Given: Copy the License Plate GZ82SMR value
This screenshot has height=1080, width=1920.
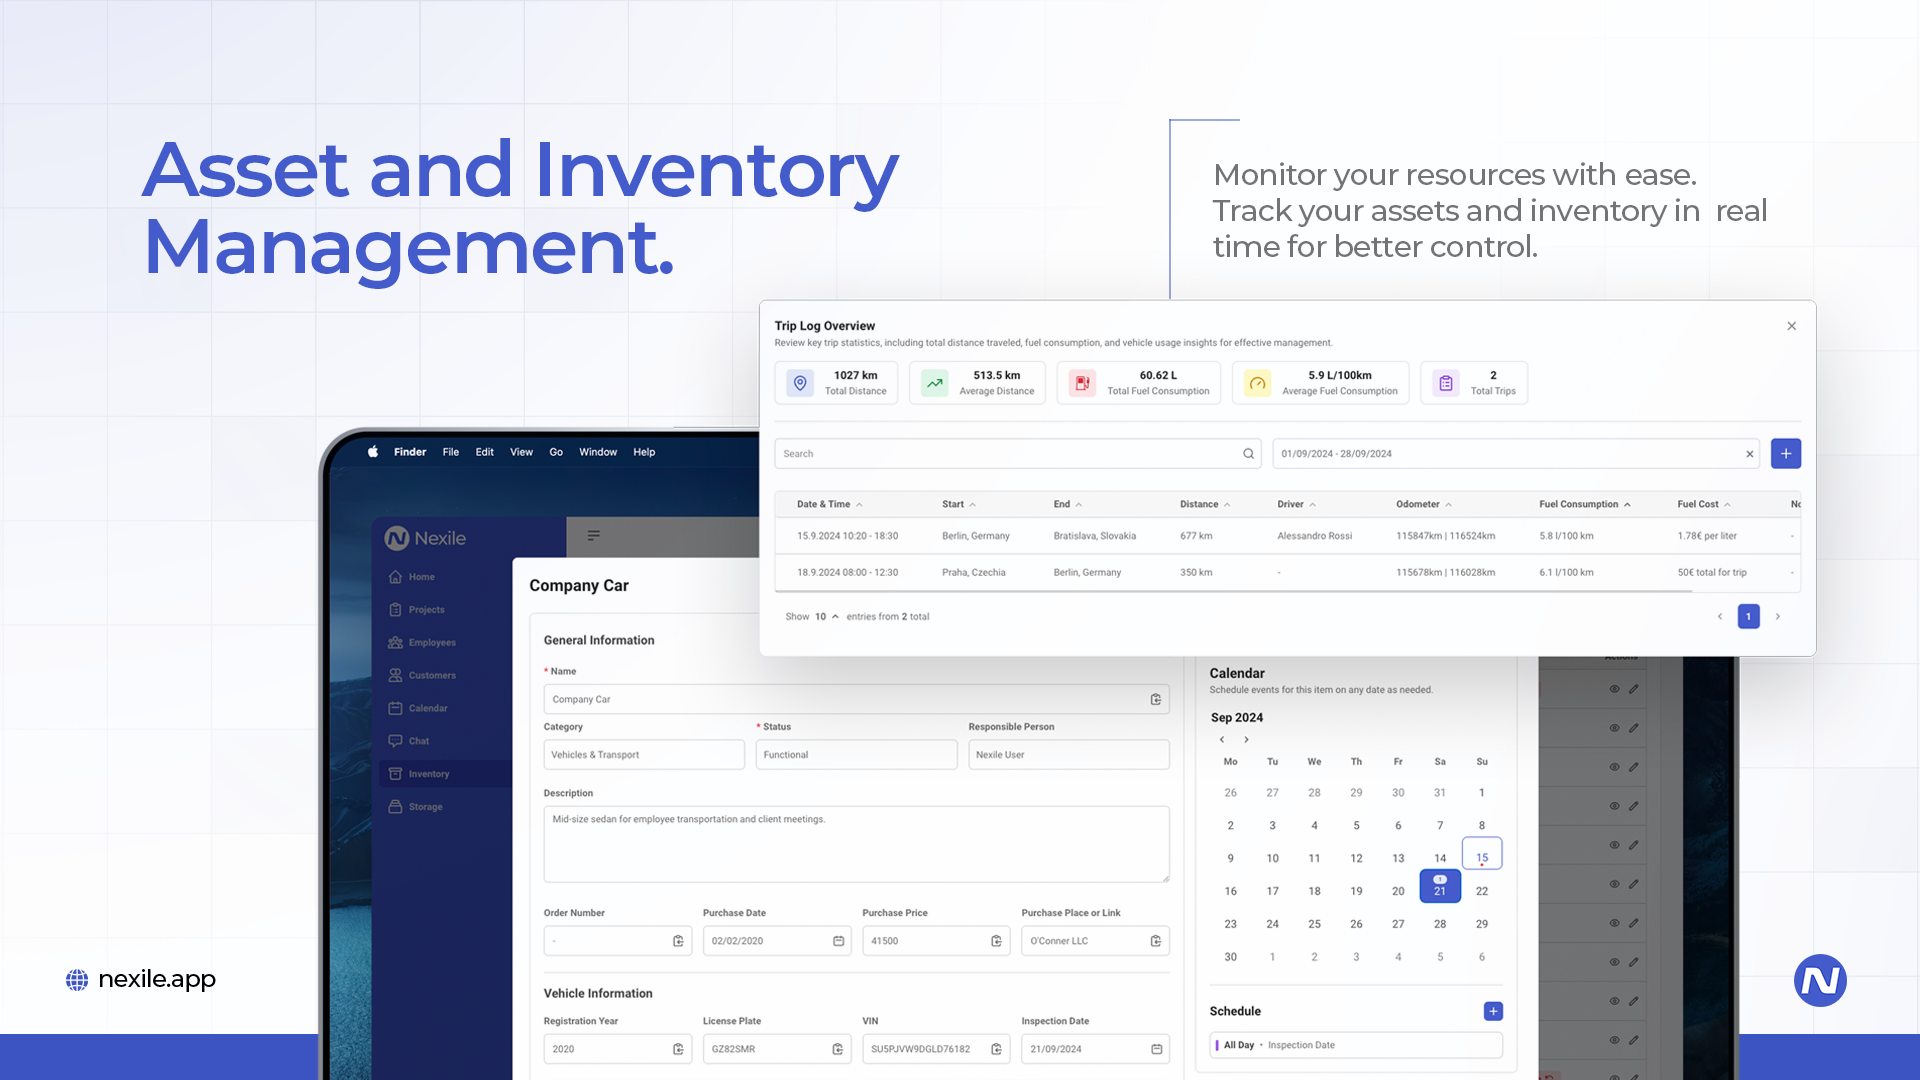Looking at the screenshot, I should (838, 1049).
